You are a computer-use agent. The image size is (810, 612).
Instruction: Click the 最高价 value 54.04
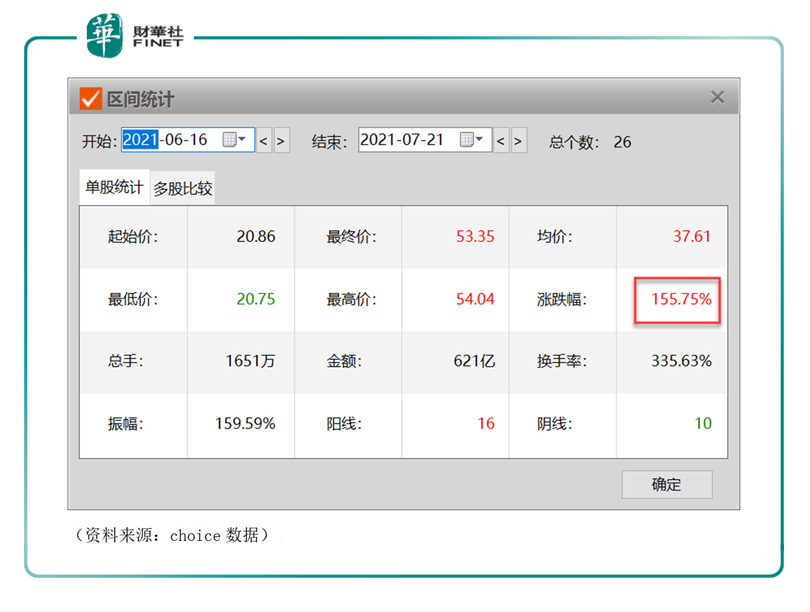coord(474,299)
